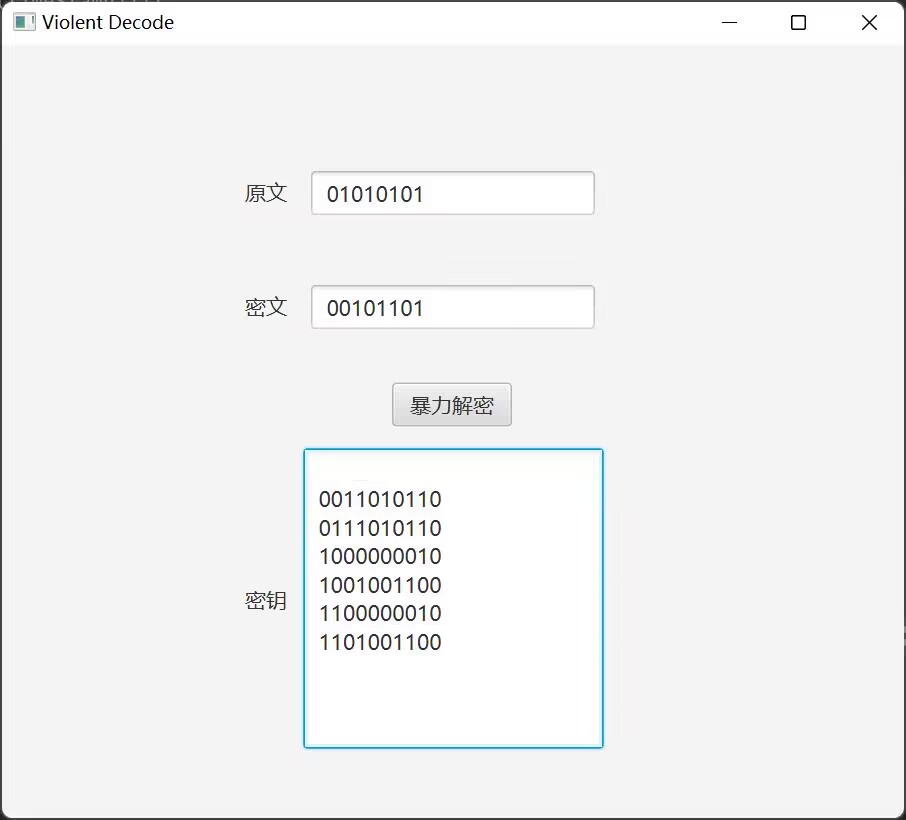Screen dimensions: 906x820
Task: Focus the 原文 input containing 01010101
Action: (x=452, y=194)
